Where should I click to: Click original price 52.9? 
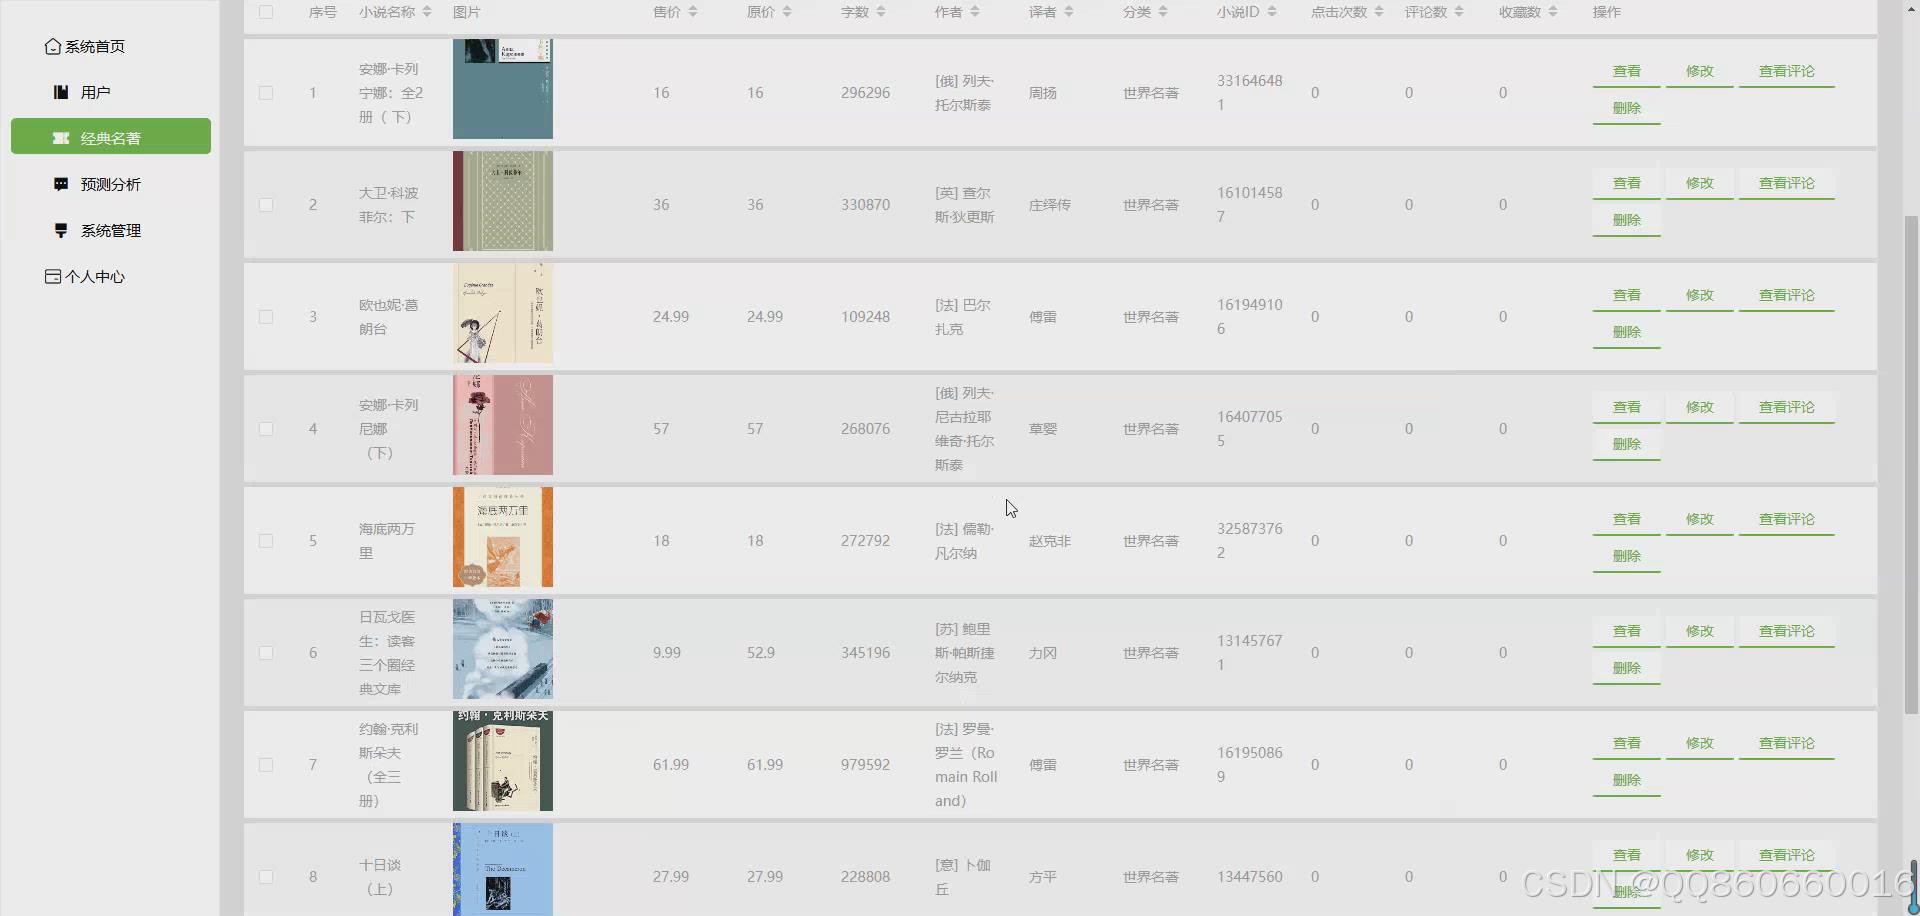coord(761,653)
